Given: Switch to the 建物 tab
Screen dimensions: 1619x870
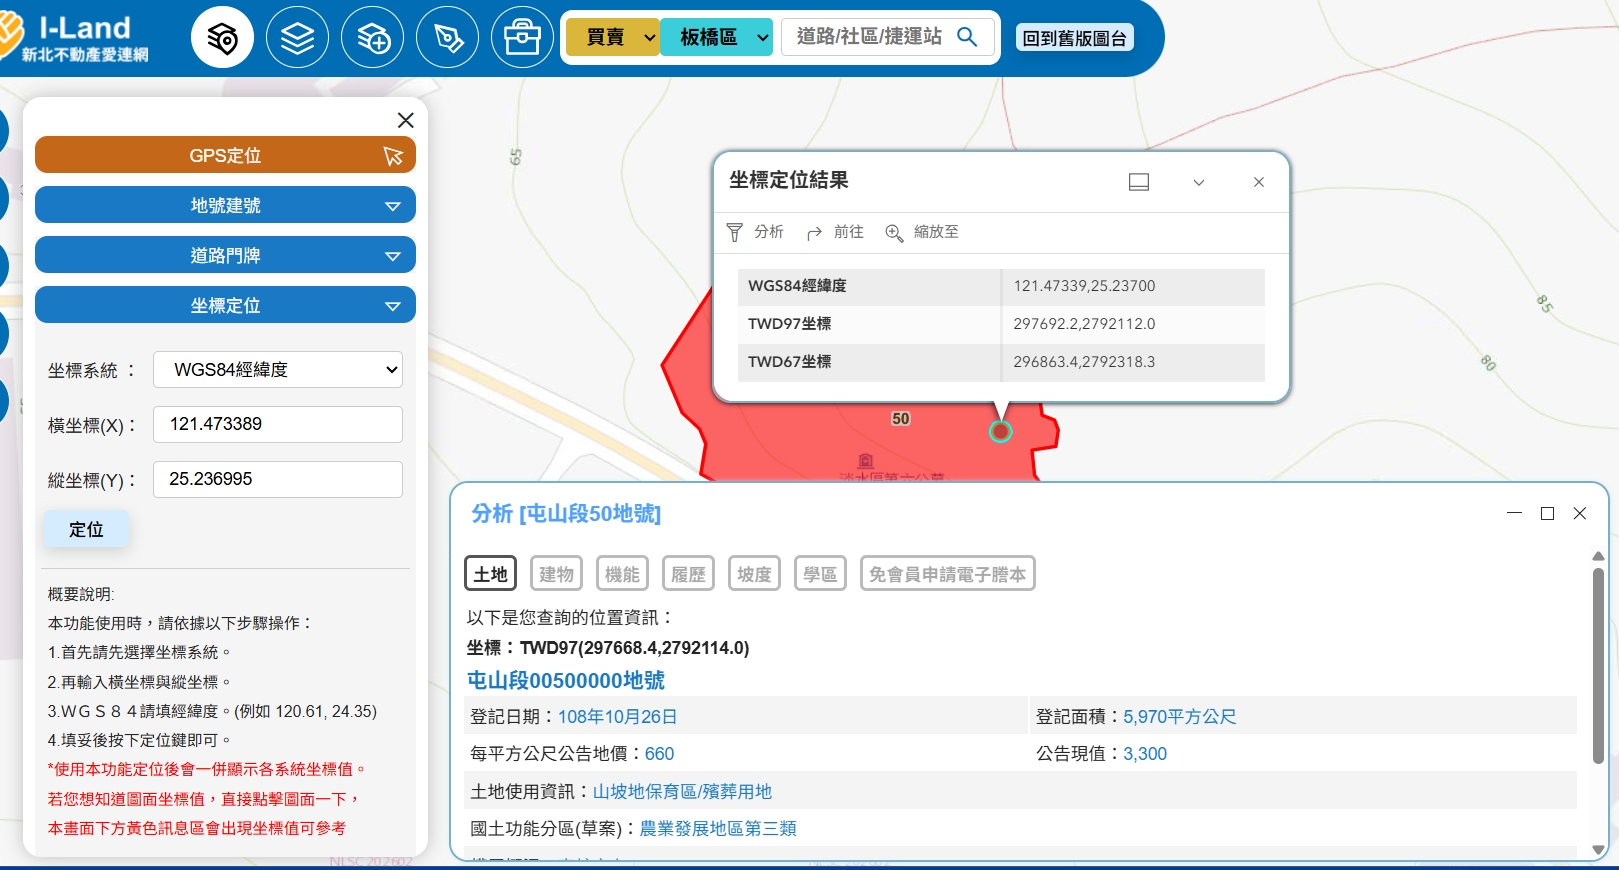Looking at the screenshot, I should (556, 574).
